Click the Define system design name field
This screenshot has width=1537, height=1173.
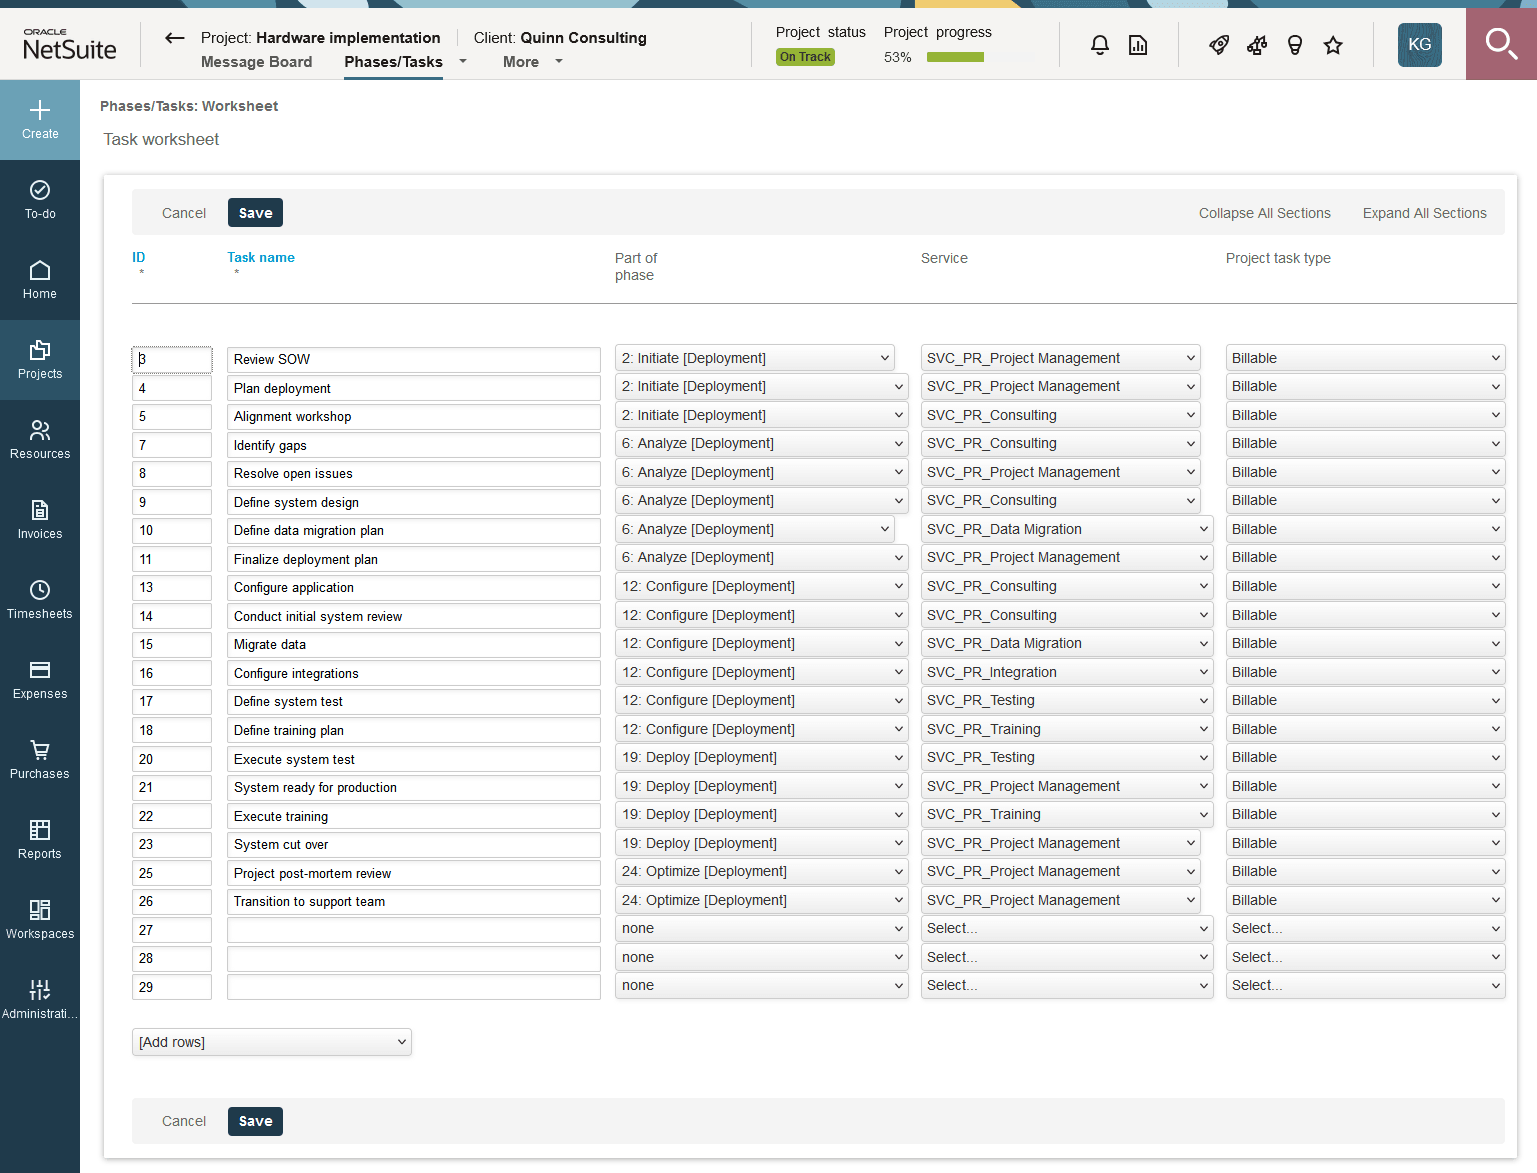(x=414, y=502)
